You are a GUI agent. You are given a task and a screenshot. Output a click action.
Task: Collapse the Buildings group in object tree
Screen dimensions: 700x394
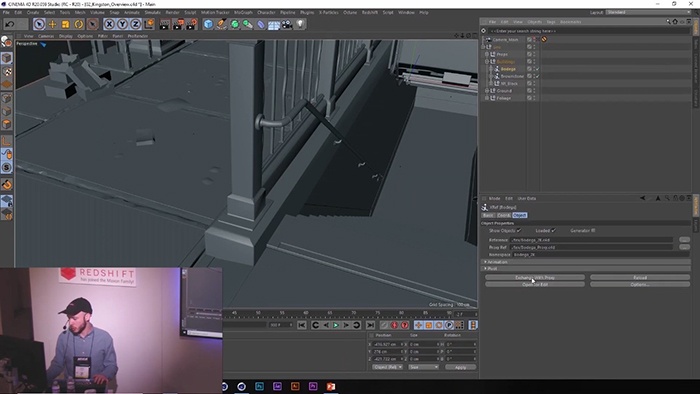point(487,62)
